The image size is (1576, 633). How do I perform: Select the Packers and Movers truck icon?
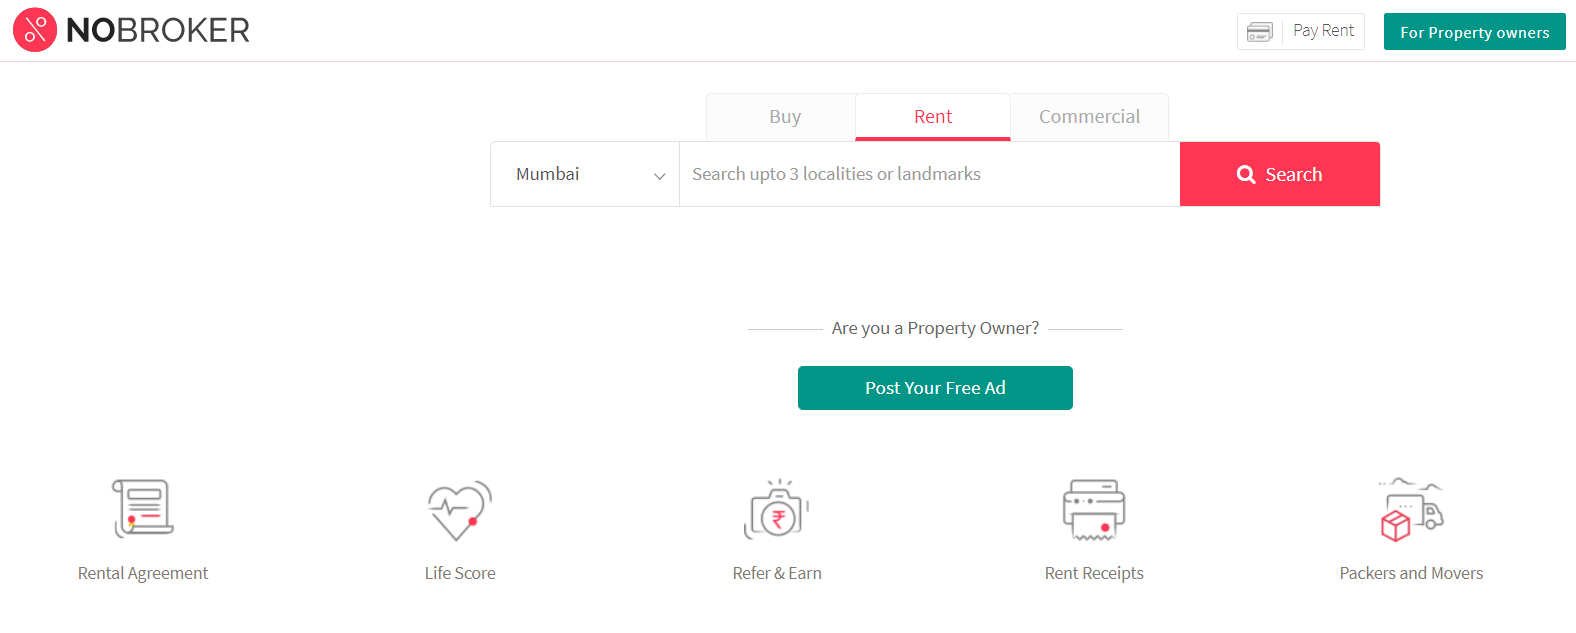[x=1411, y=508]
